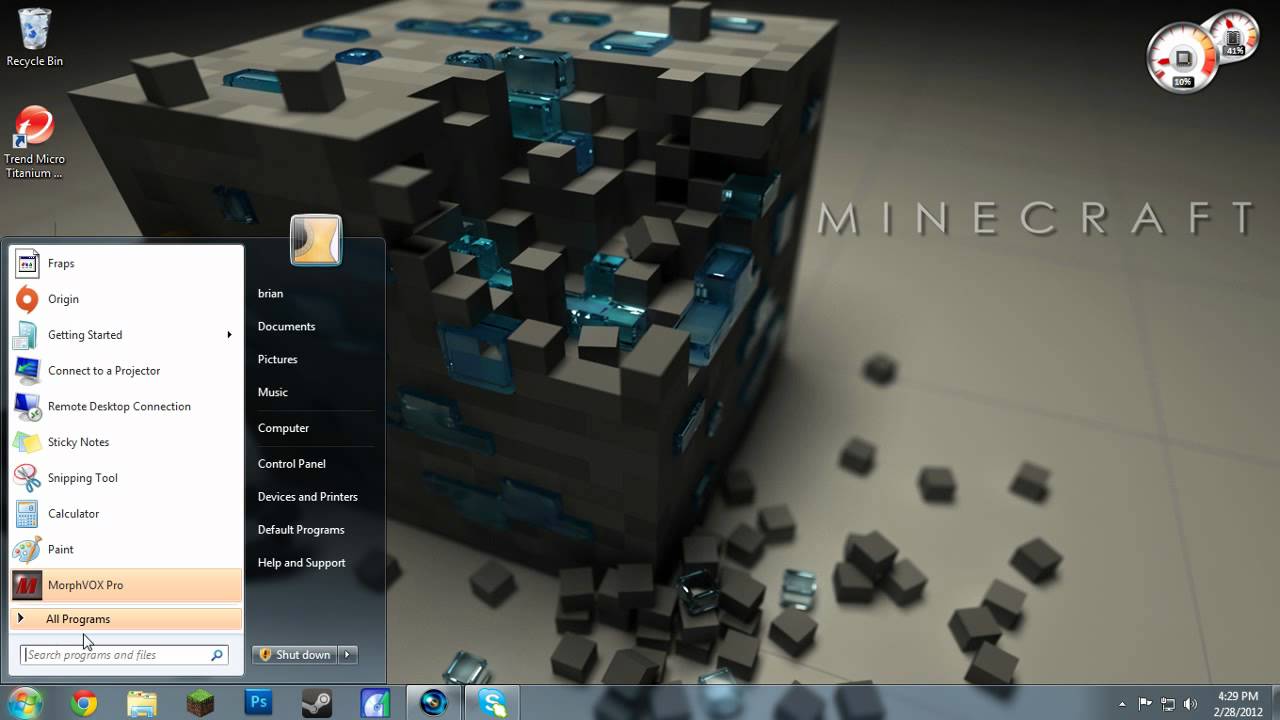
Task: Click the Origin program icon
Action: [27, 299]
